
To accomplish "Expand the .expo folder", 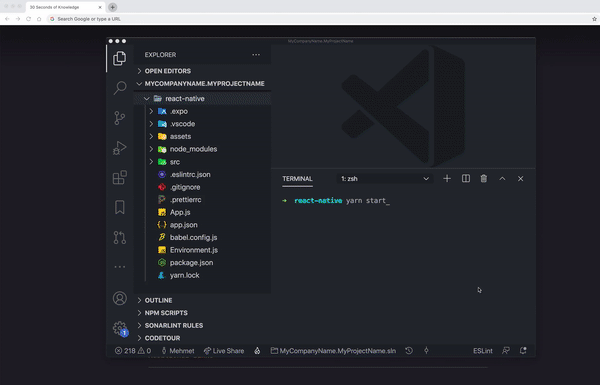I will click(x=202, y=111).
